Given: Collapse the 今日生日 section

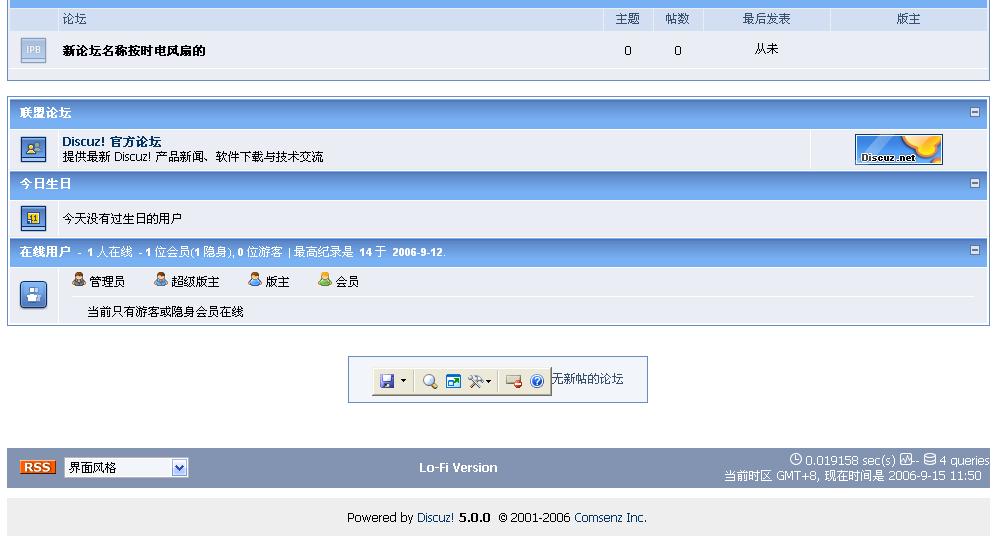Looking at the screenshot, I should point(975,184).
